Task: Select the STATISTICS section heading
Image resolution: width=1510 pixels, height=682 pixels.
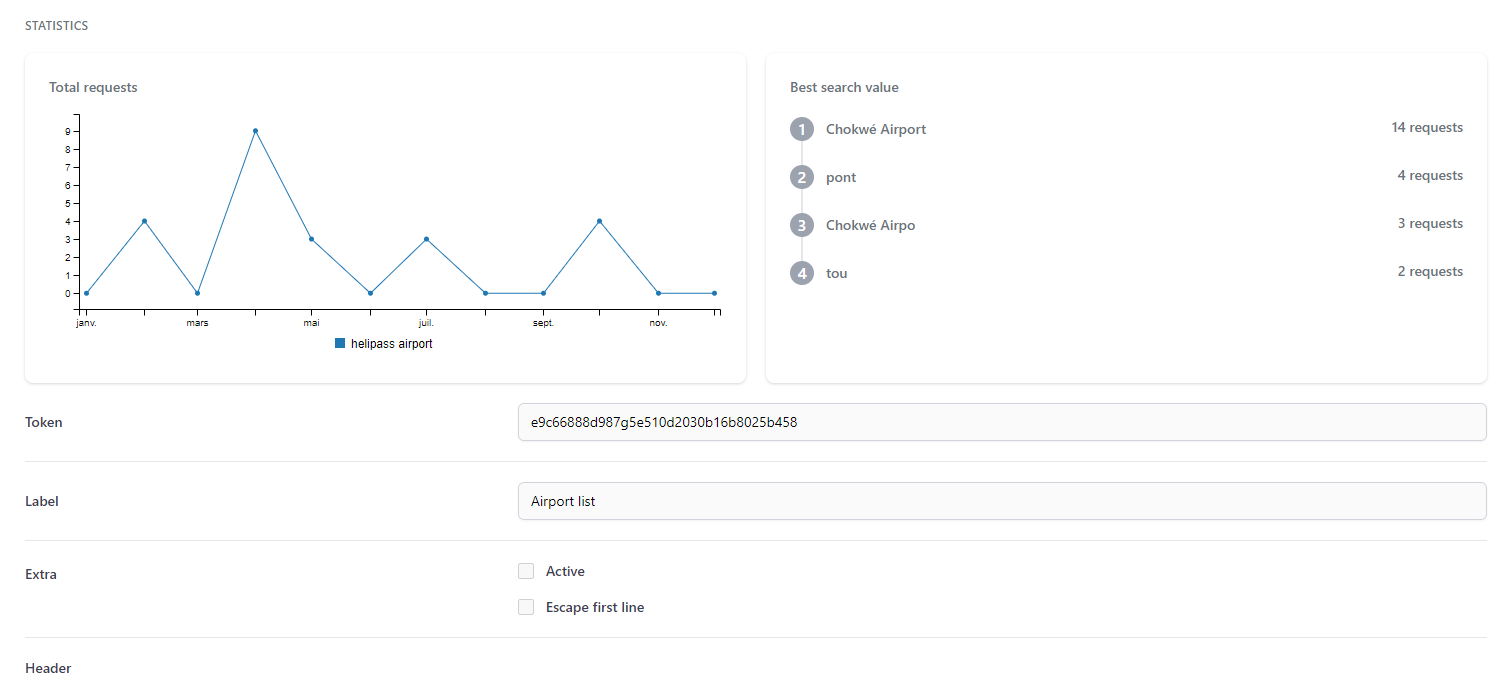Action: pos(56,25)
